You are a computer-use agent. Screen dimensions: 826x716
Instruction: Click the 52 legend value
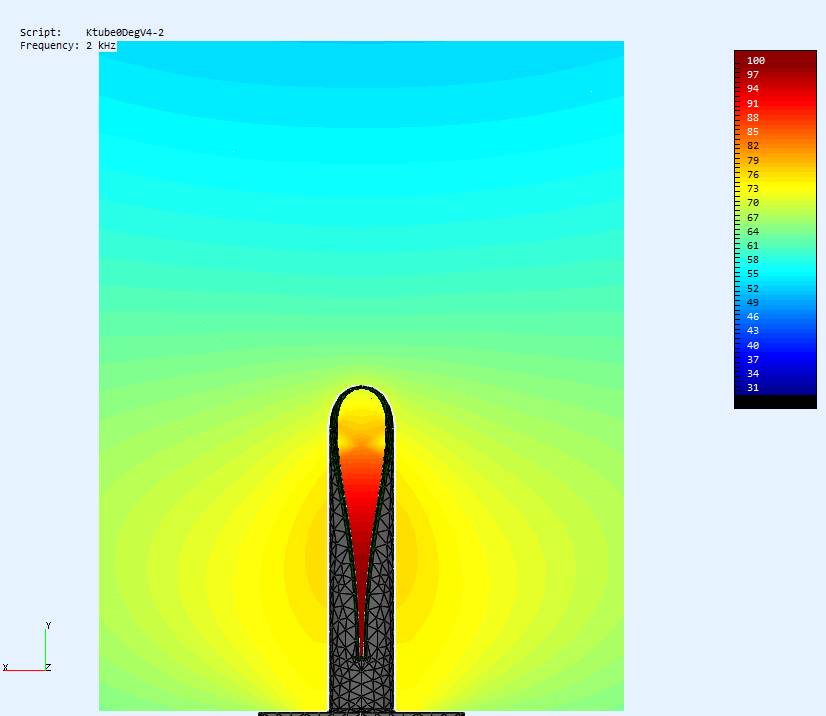(753, 289)
